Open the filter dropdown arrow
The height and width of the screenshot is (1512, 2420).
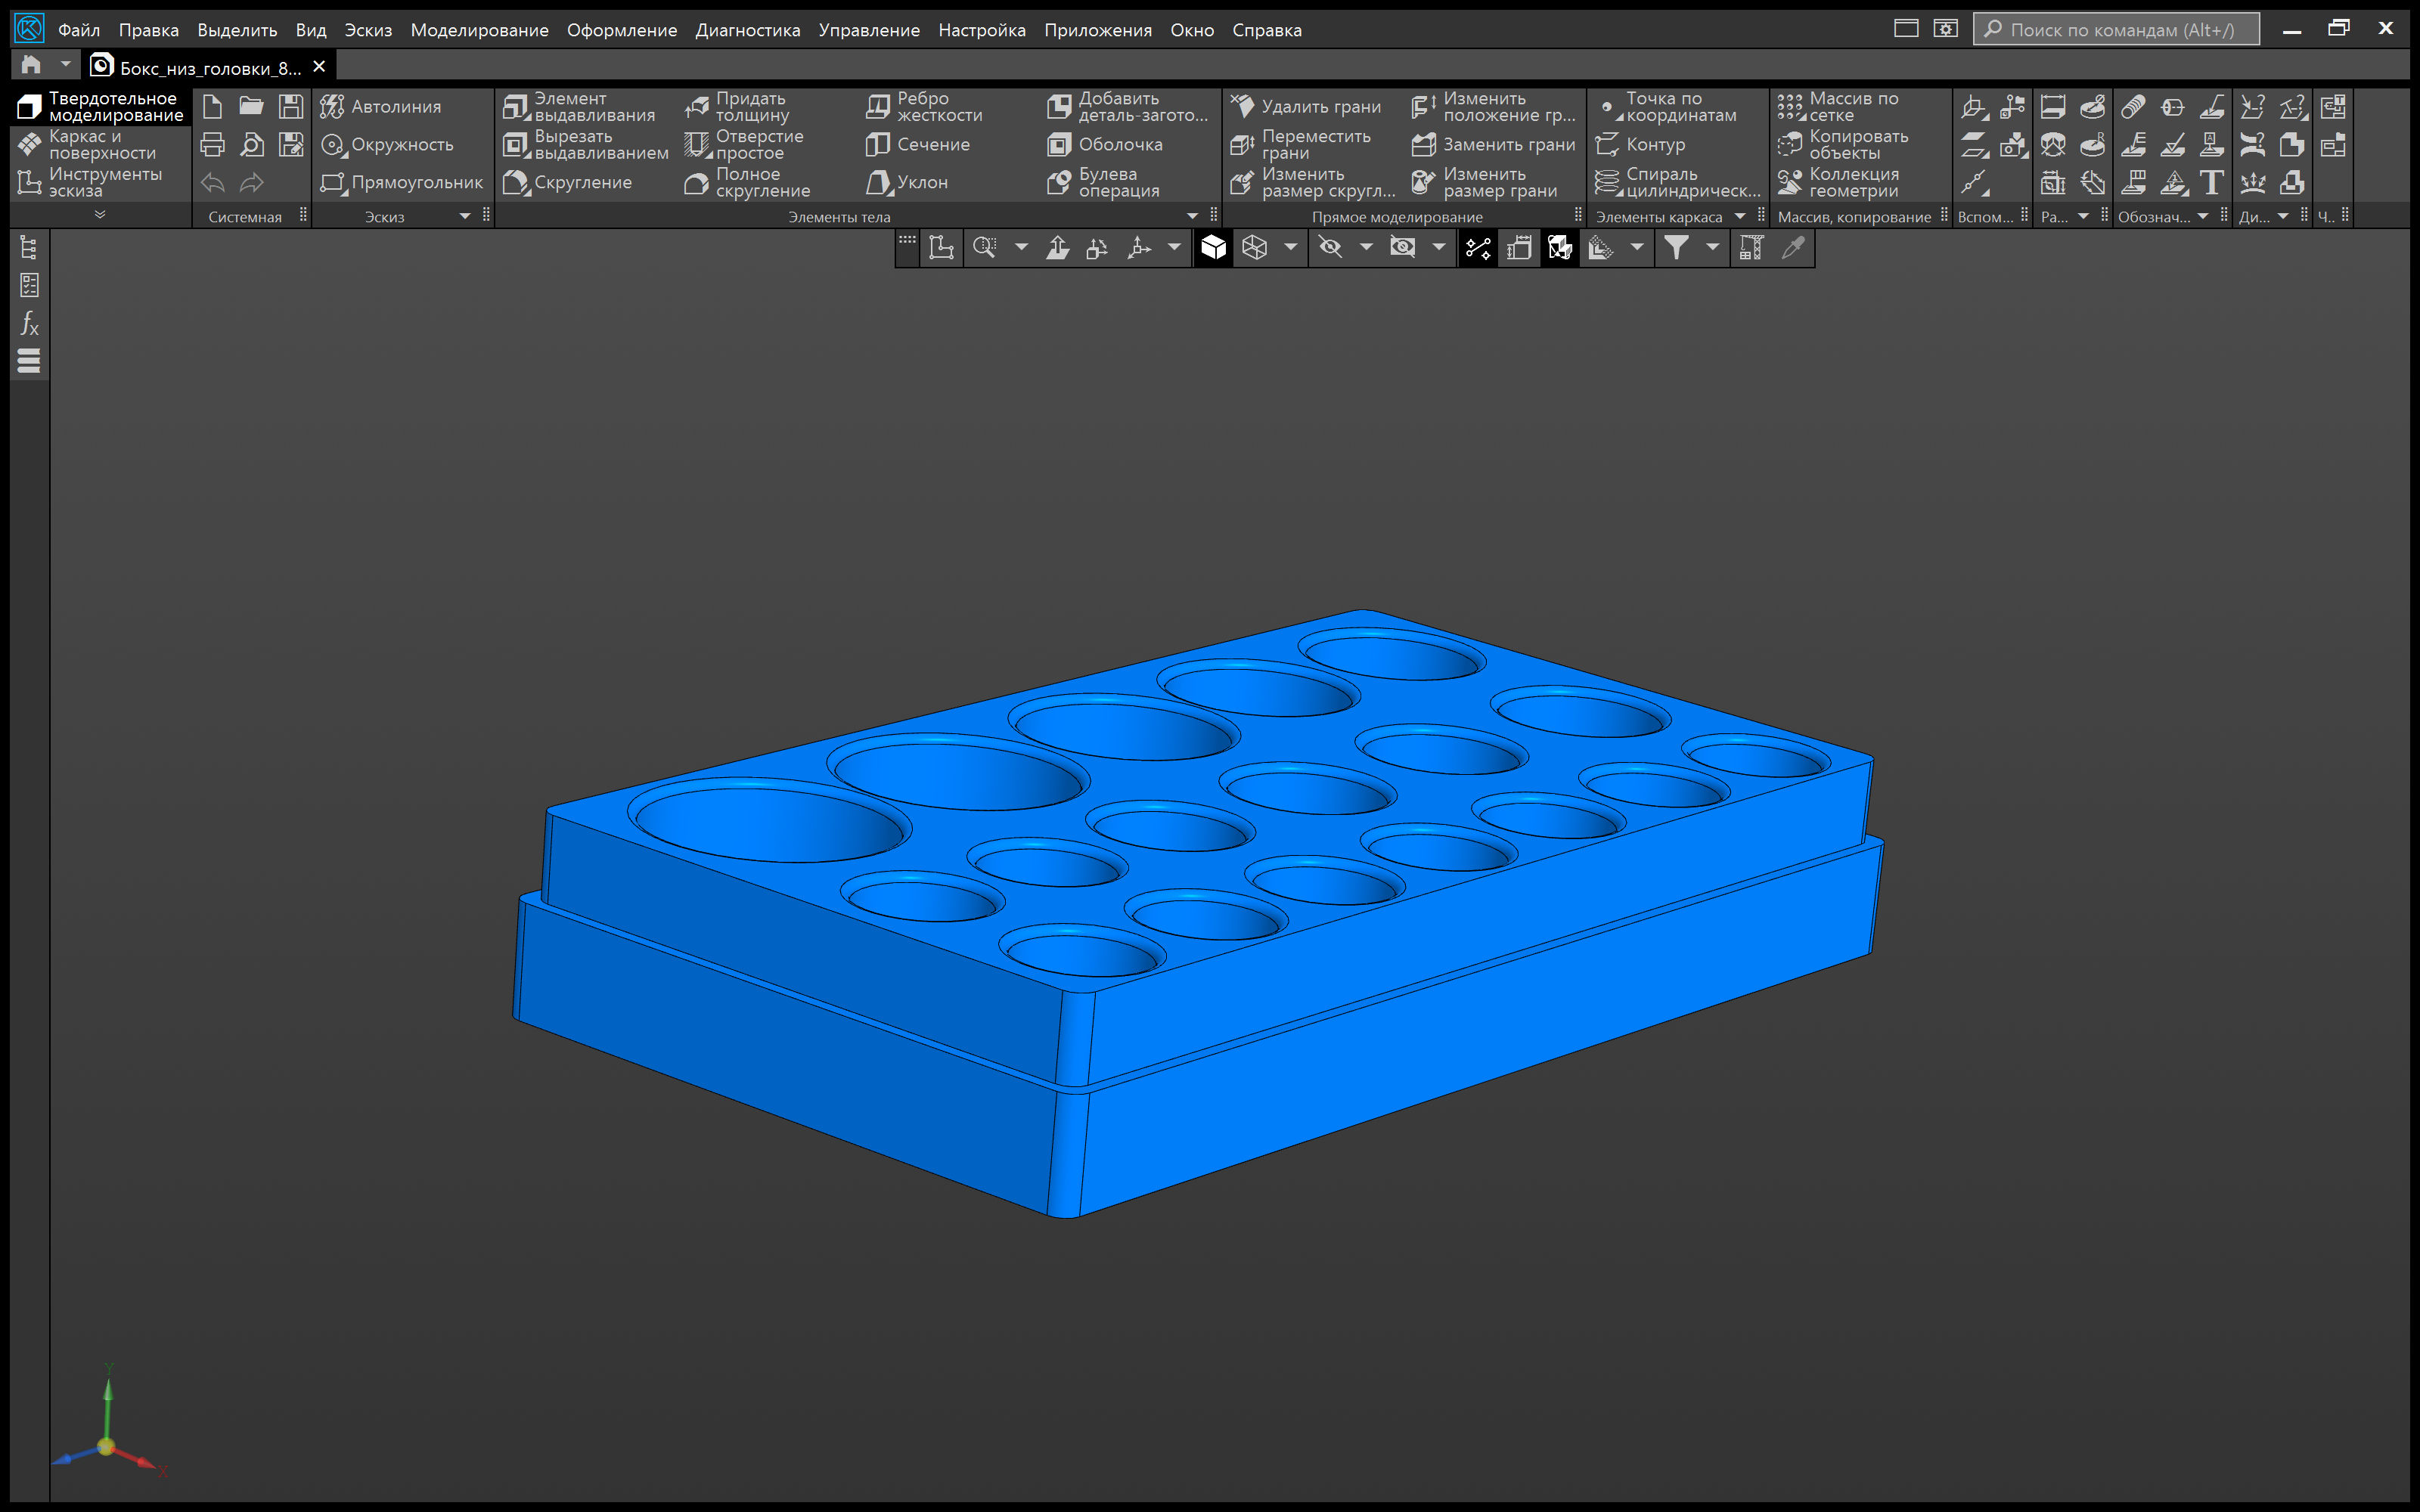point(1712,247)
